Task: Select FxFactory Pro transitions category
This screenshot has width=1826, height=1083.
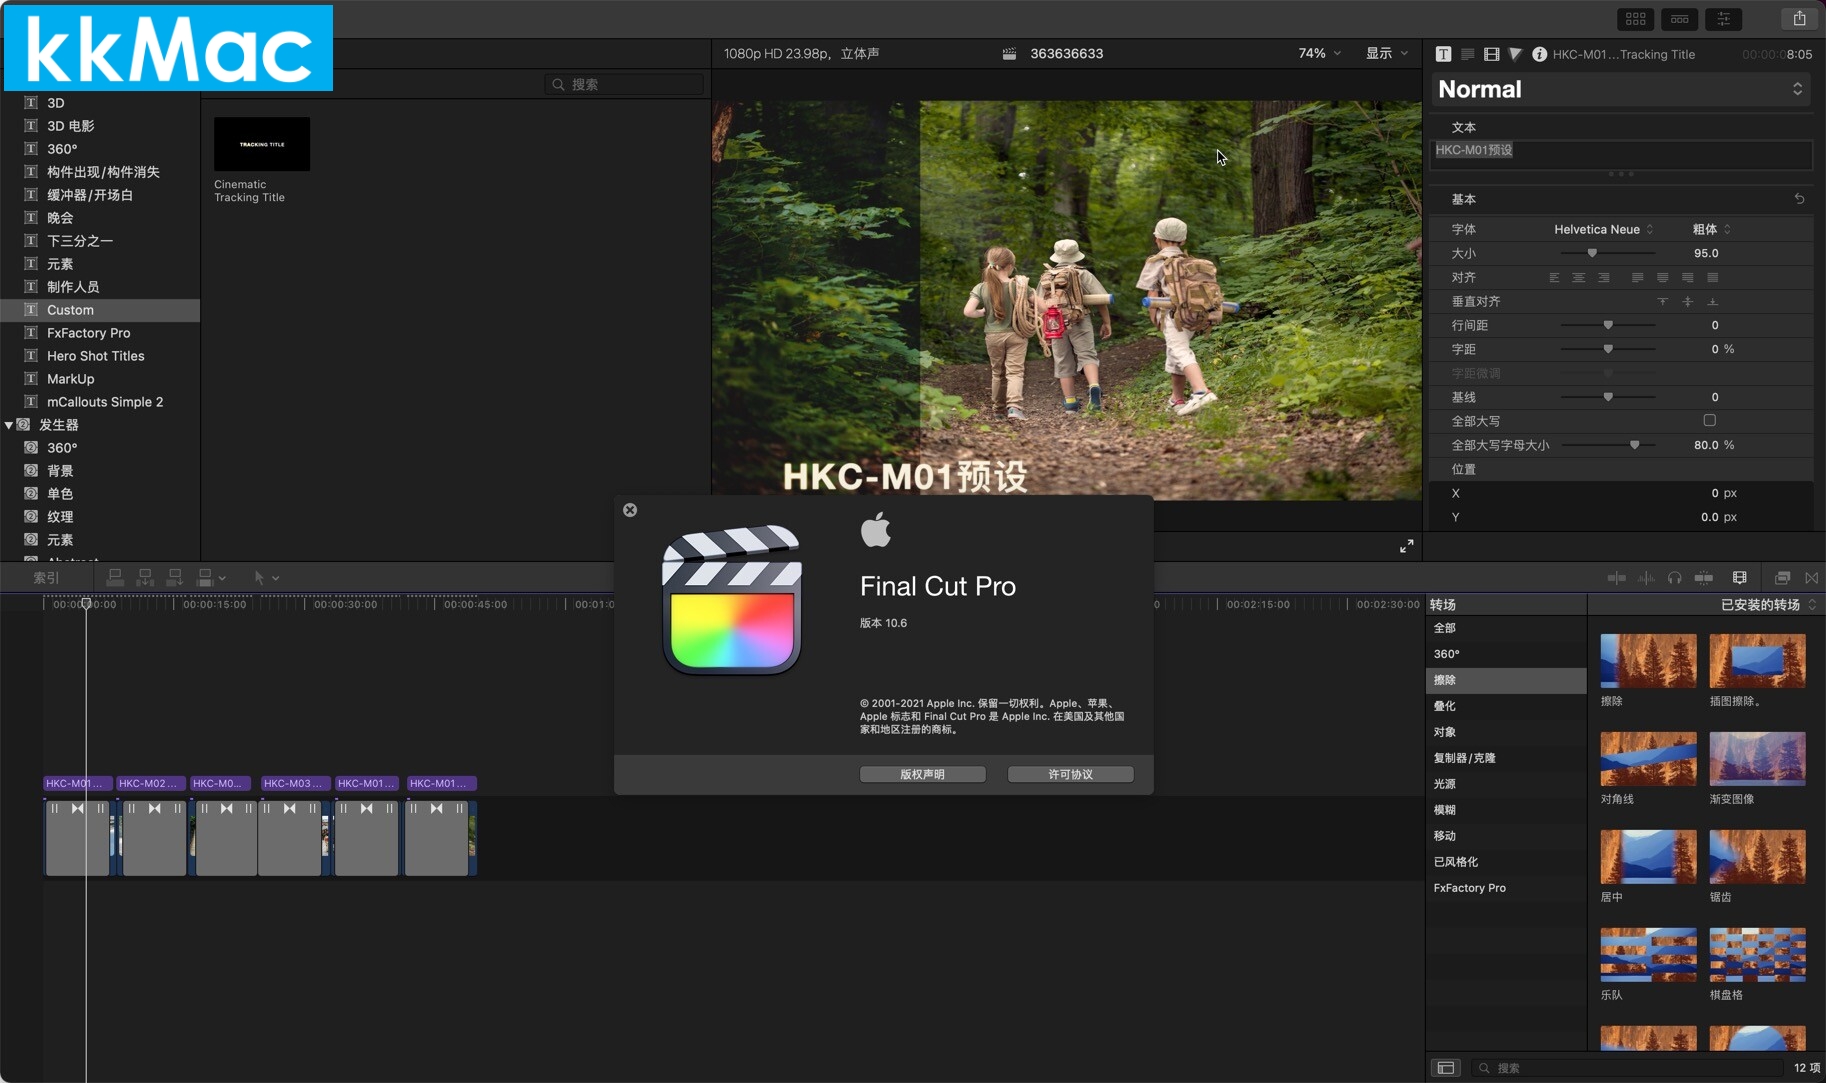Action: click(x=1506, y=888)
